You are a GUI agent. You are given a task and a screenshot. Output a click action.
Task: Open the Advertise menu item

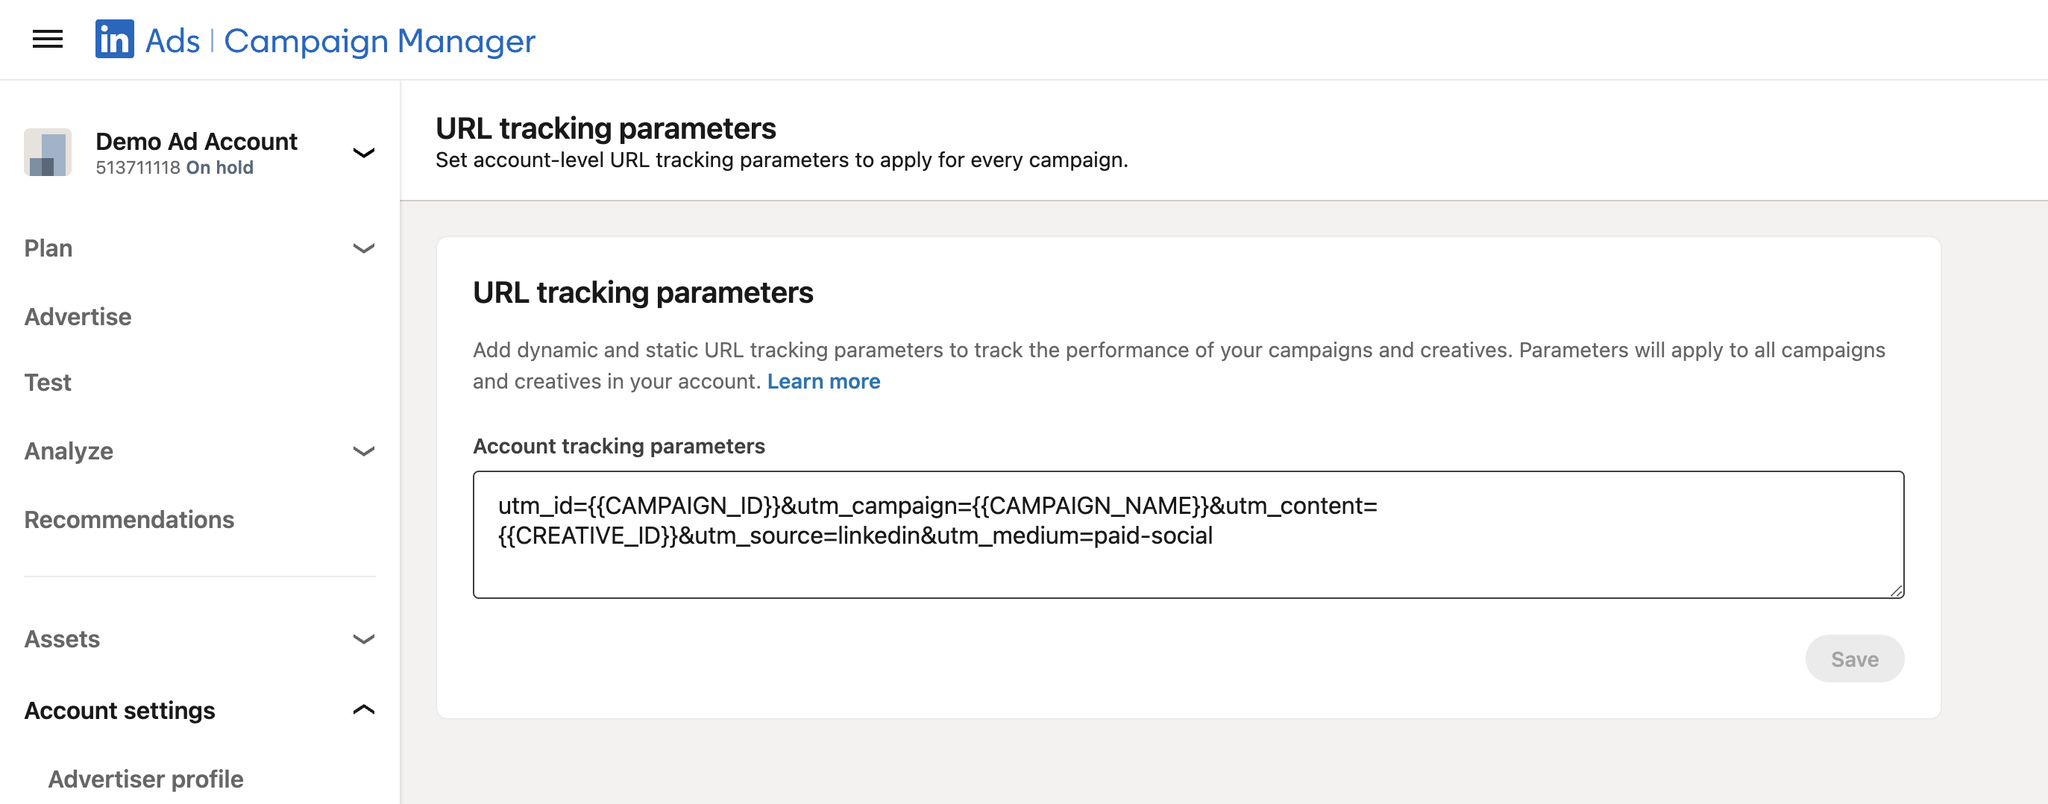coord(78,317)
